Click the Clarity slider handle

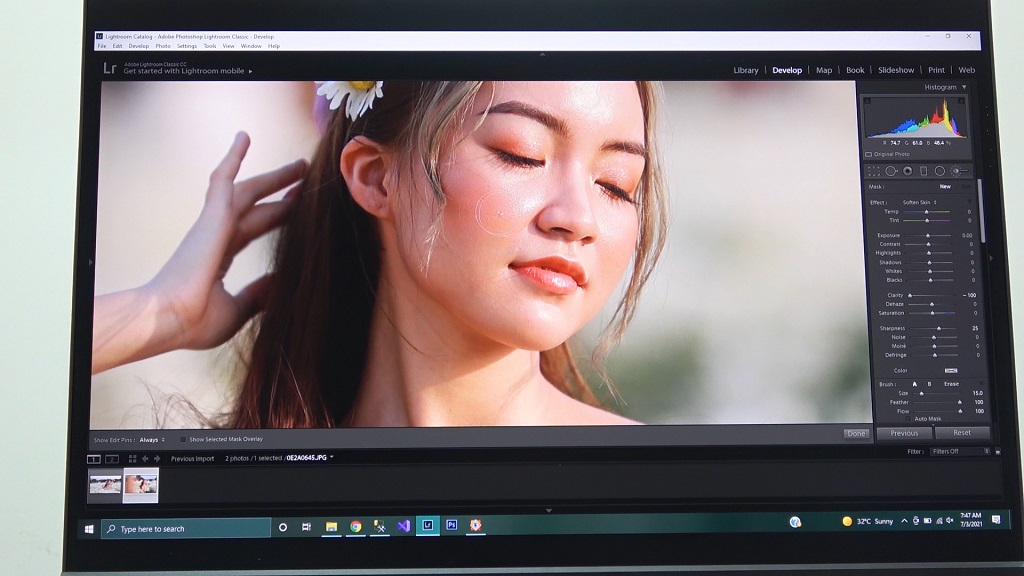click(x=910, y=295)
